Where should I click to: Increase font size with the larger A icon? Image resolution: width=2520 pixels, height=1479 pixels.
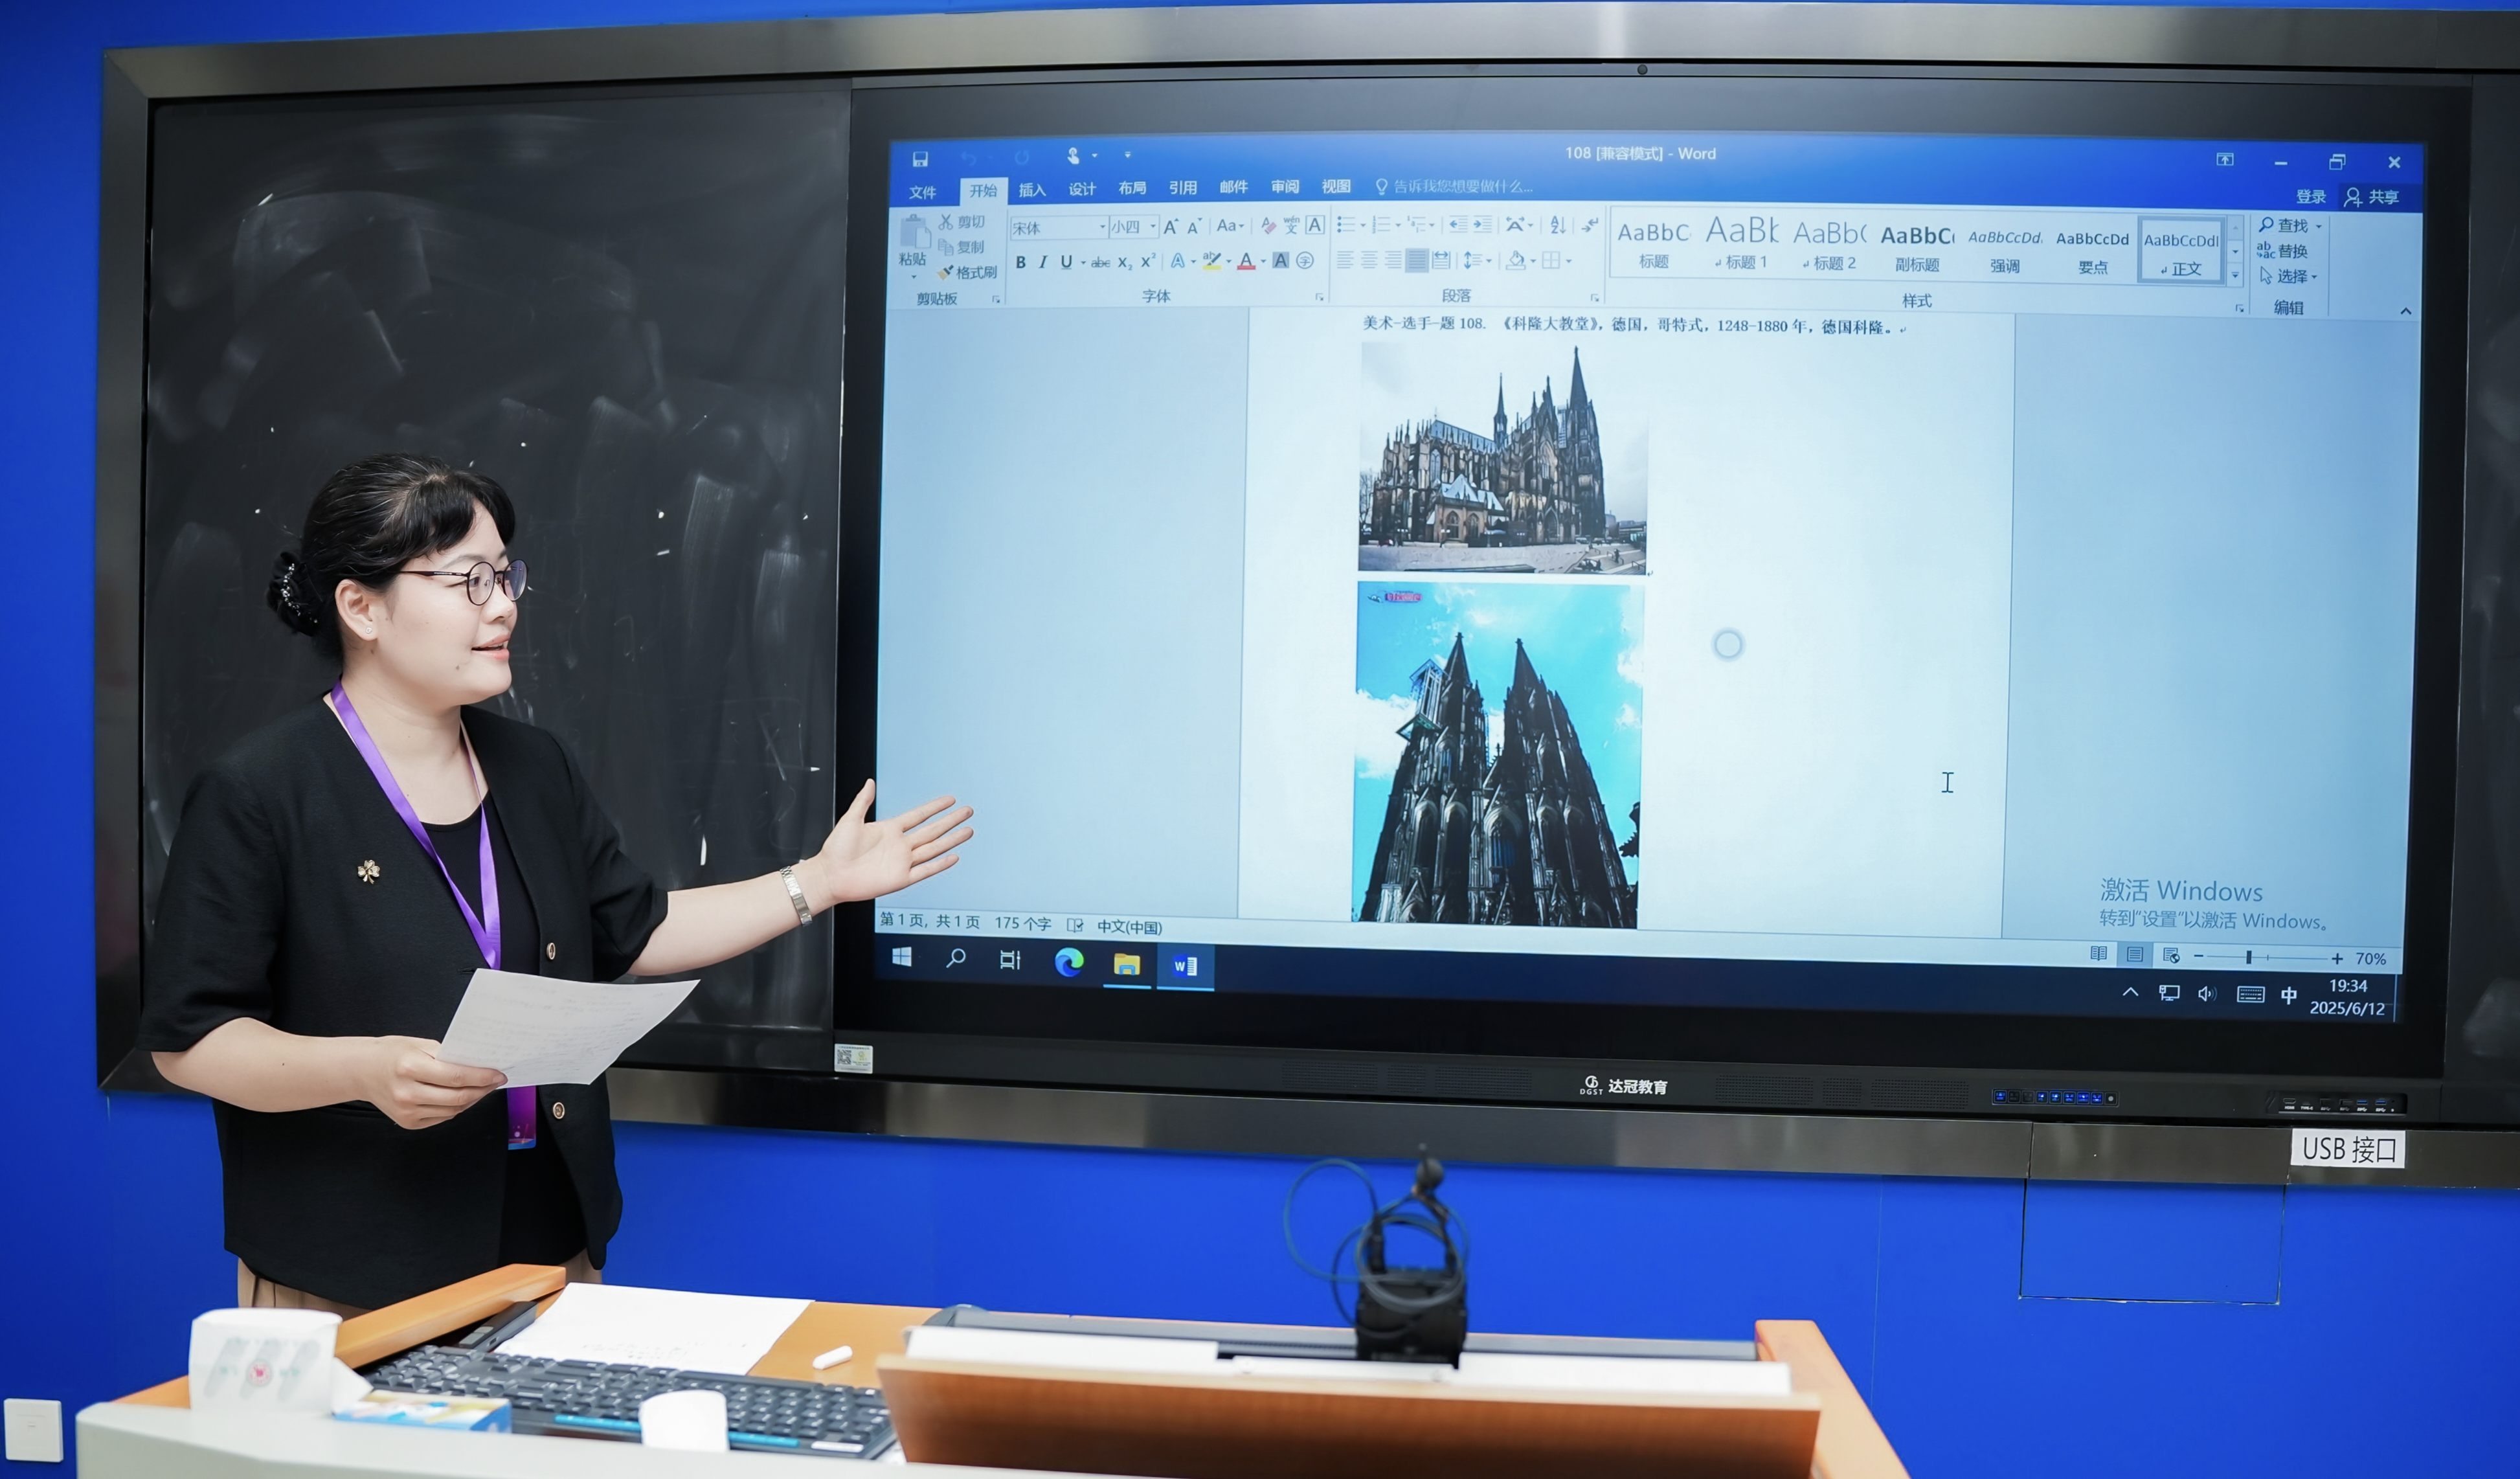coord(1171,227)
